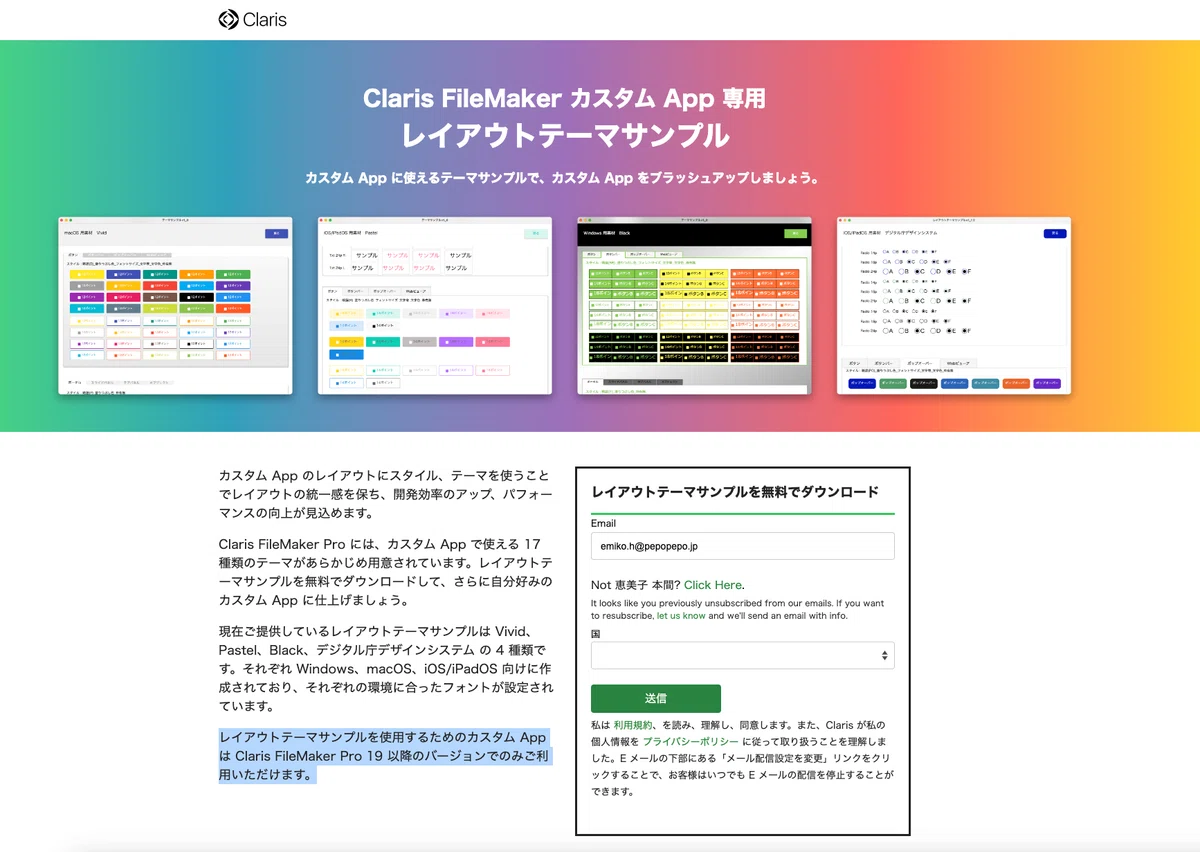The image size is (1200, 852).
Task: Click the Email field label
Action: click(x=603, y=523)
